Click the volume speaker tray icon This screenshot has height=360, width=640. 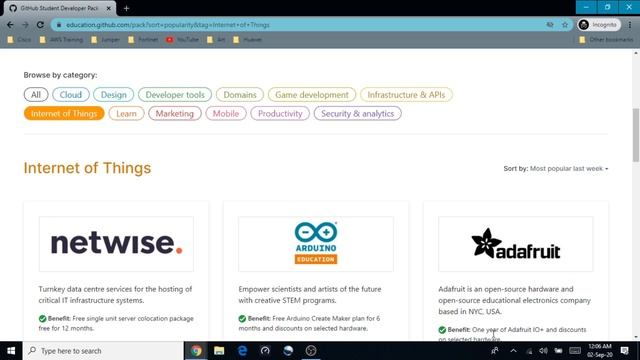point(543,351)
